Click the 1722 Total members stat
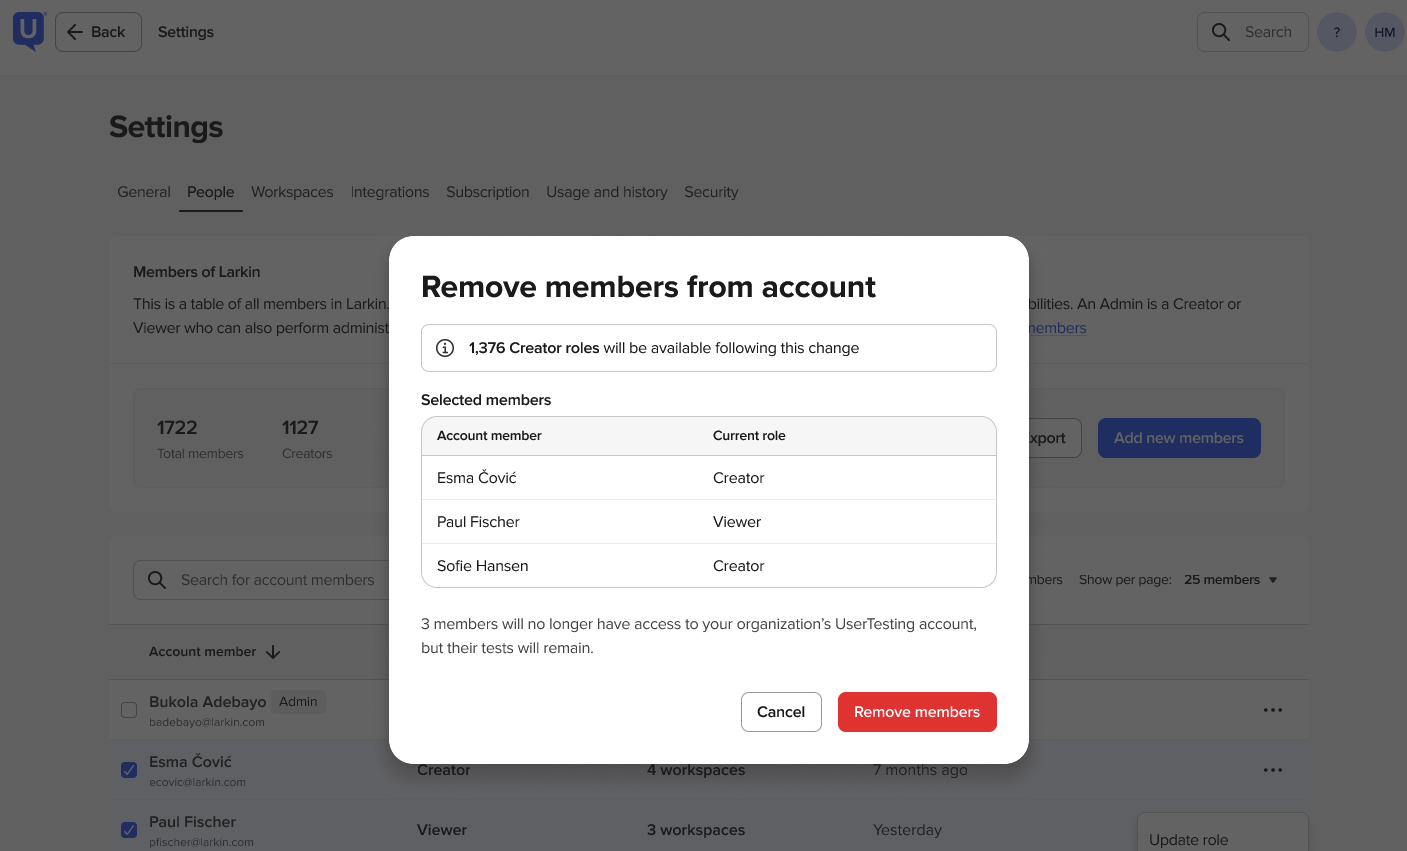This screenshot has width=1407, height=851. (x=200, y=439)
